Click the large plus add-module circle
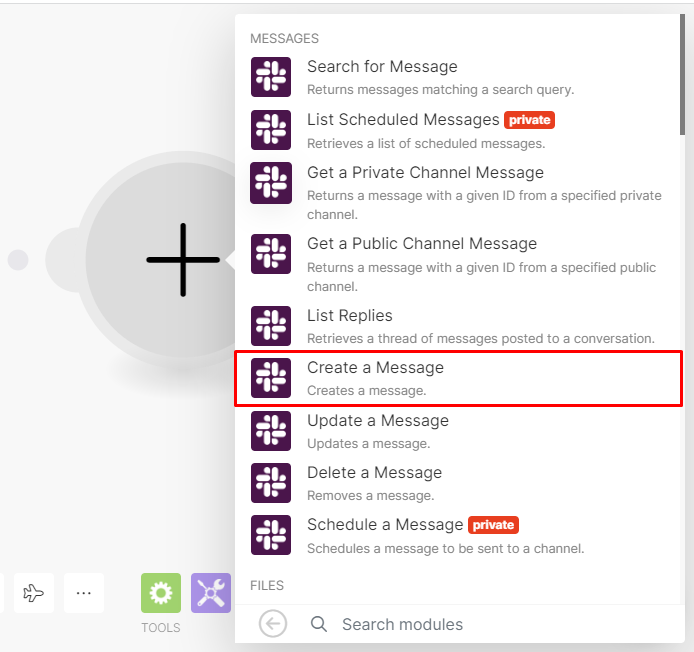694x652 pixels. click(x=183, y=260)
